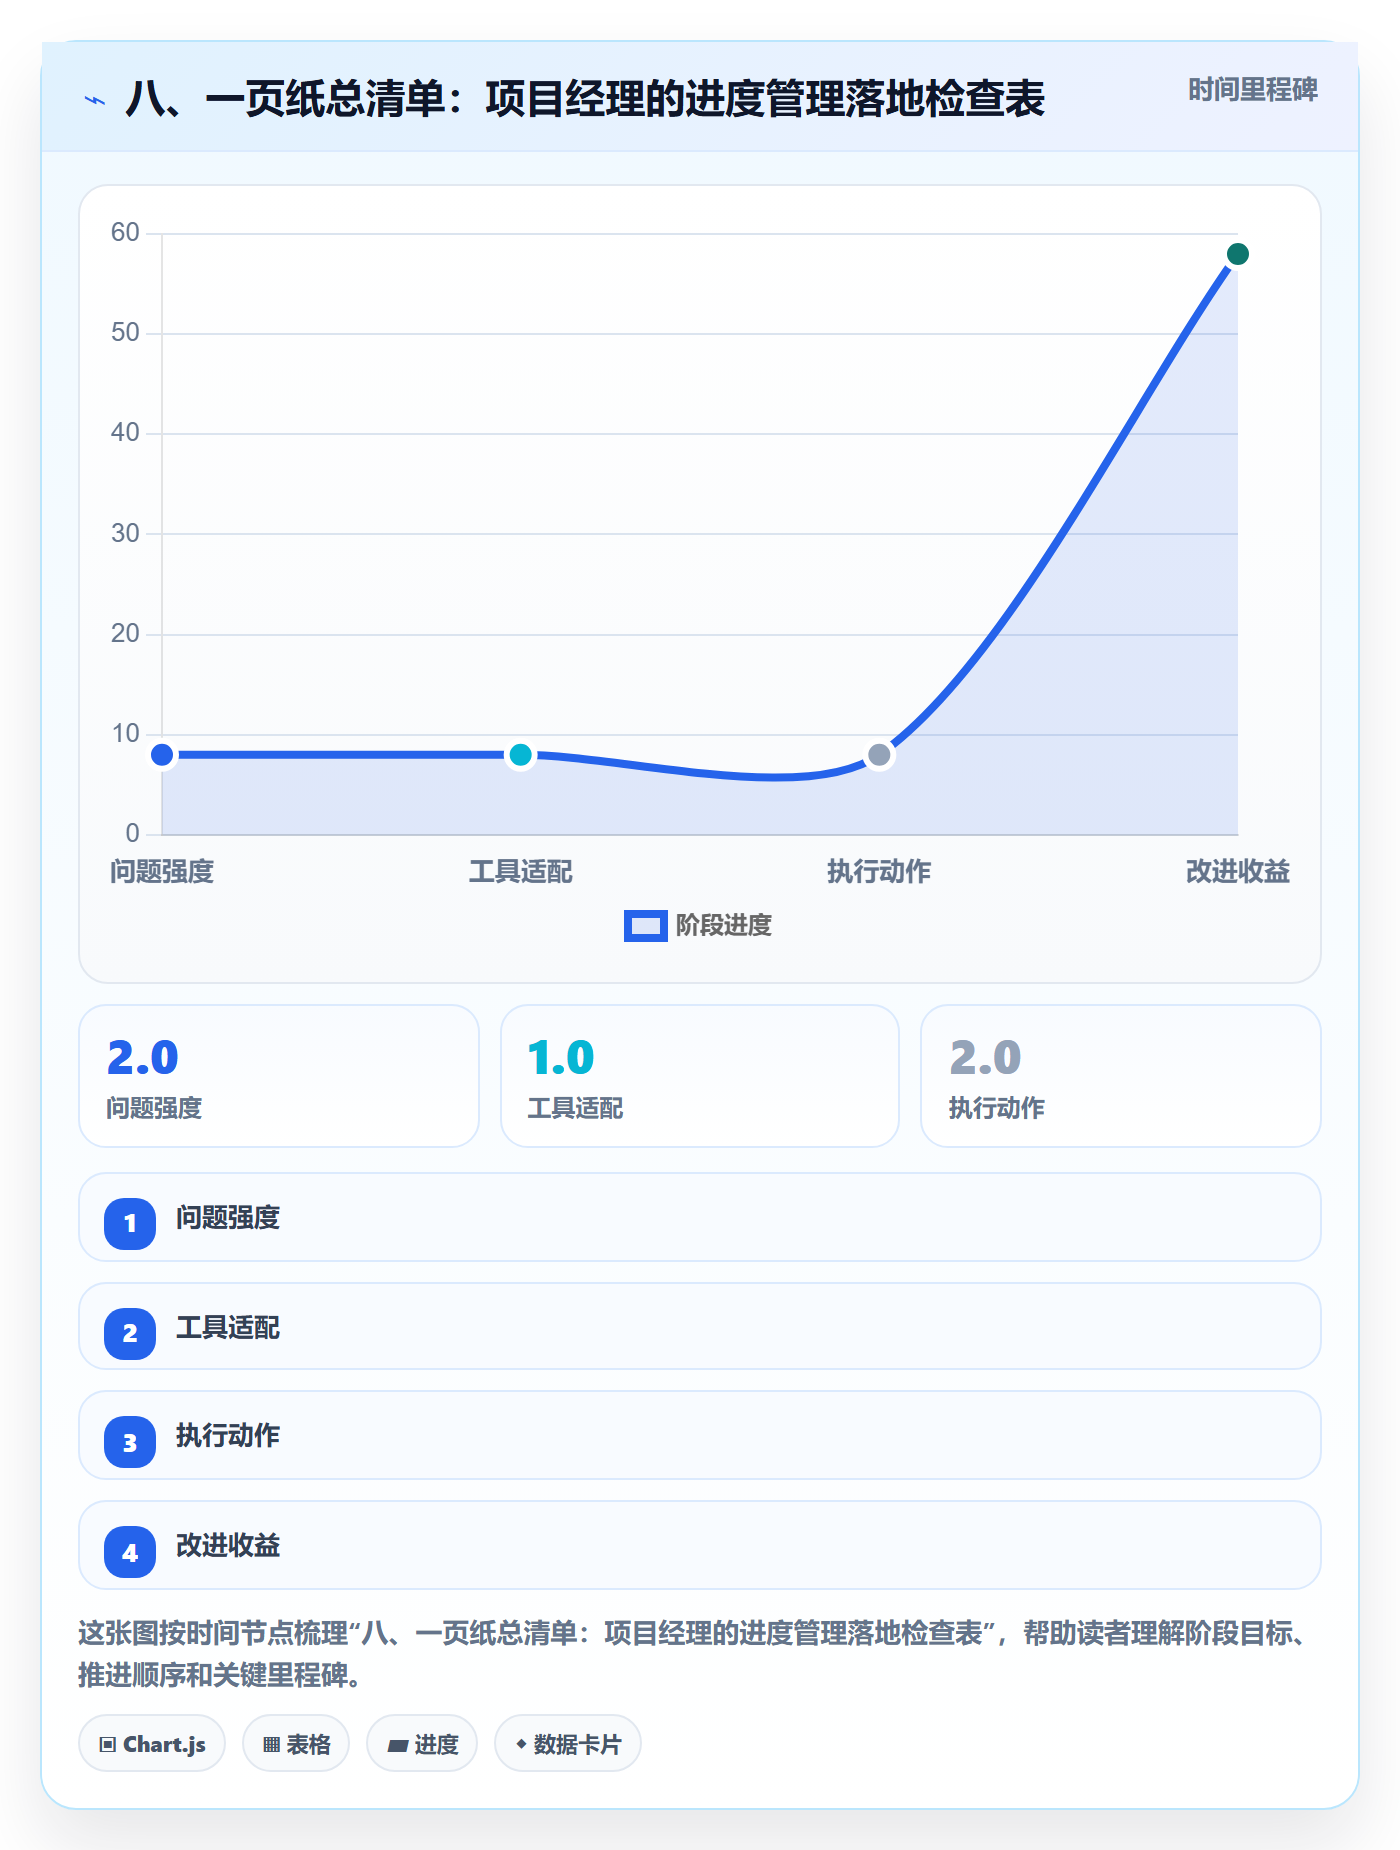Image resolution: width=1400 pixels, height=1850 pixels.
Task: Click numbered badge 2 for 工具适配
Action: (130, 1333)
